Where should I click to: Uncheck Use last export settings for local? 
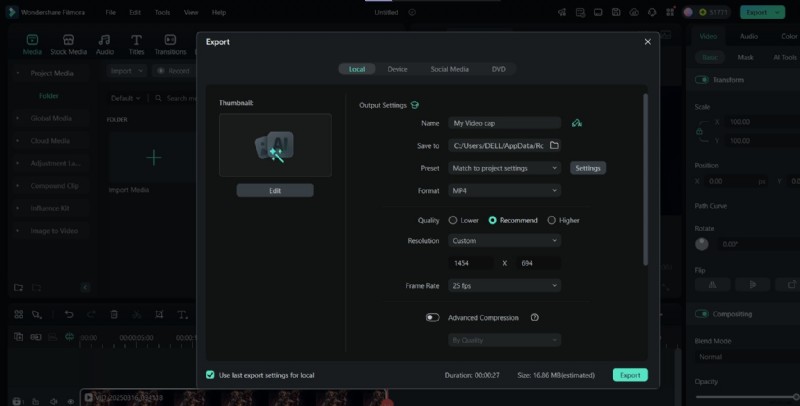[210, 375]
